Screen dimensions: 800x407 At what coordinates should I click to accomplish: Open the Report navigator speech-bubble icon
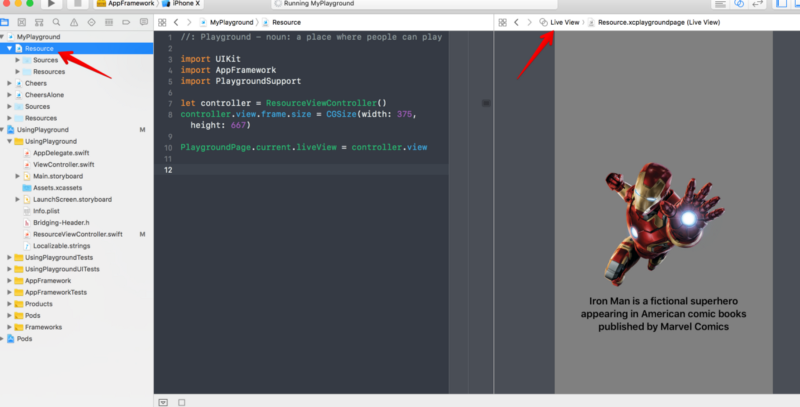[x=144, y=22]
